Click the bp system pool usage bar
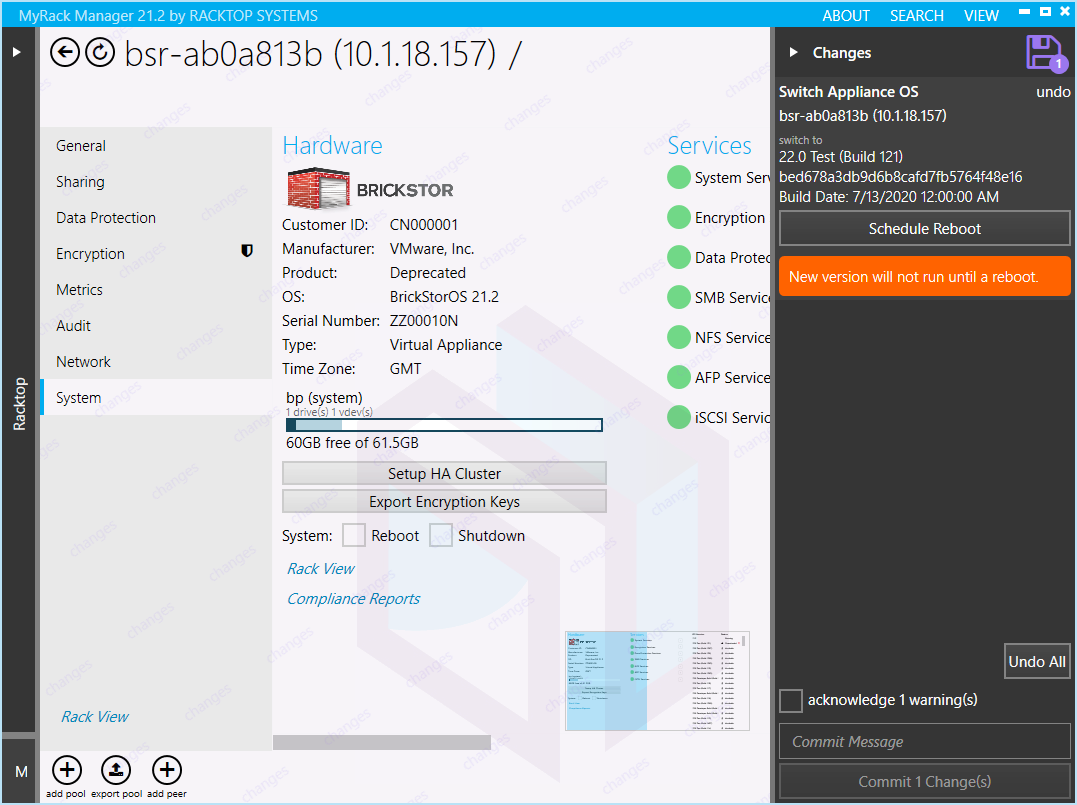This screenshot has width=1077, height=805. [x=444, y=425]
